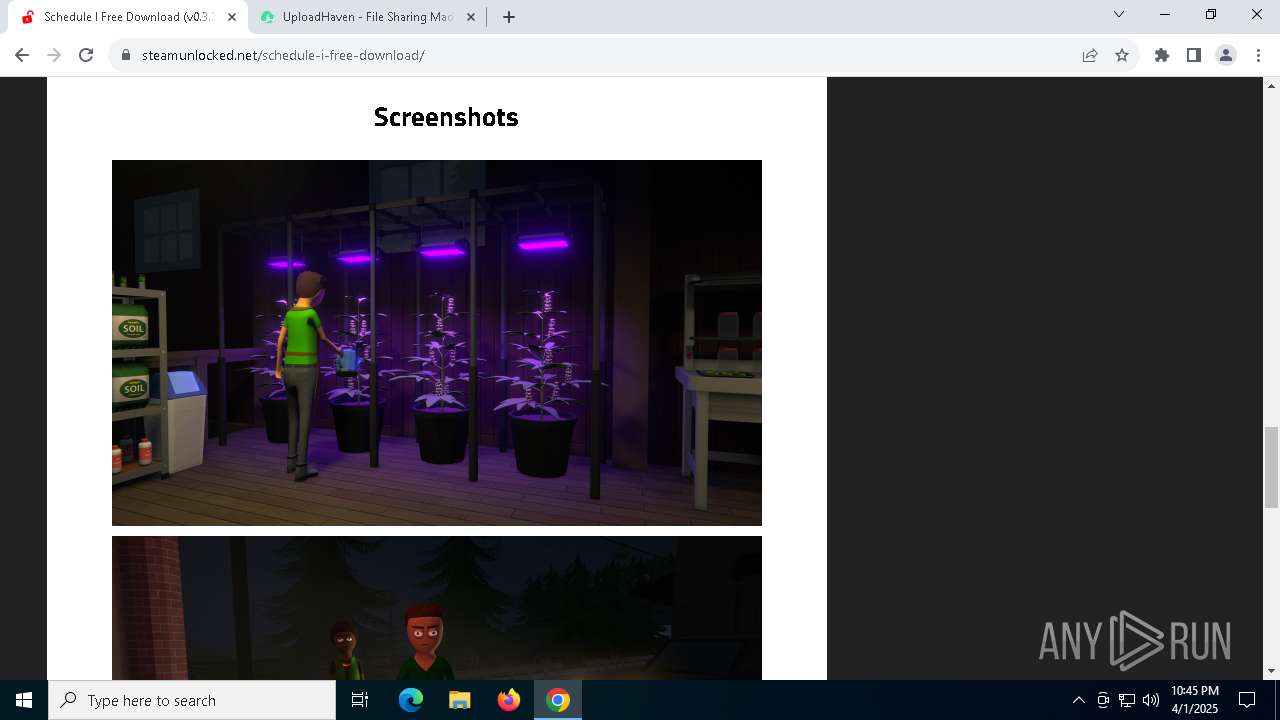Open the Extensions puzzle icon
This screenshot has height=720, width=1280.
pos(1162,55)
